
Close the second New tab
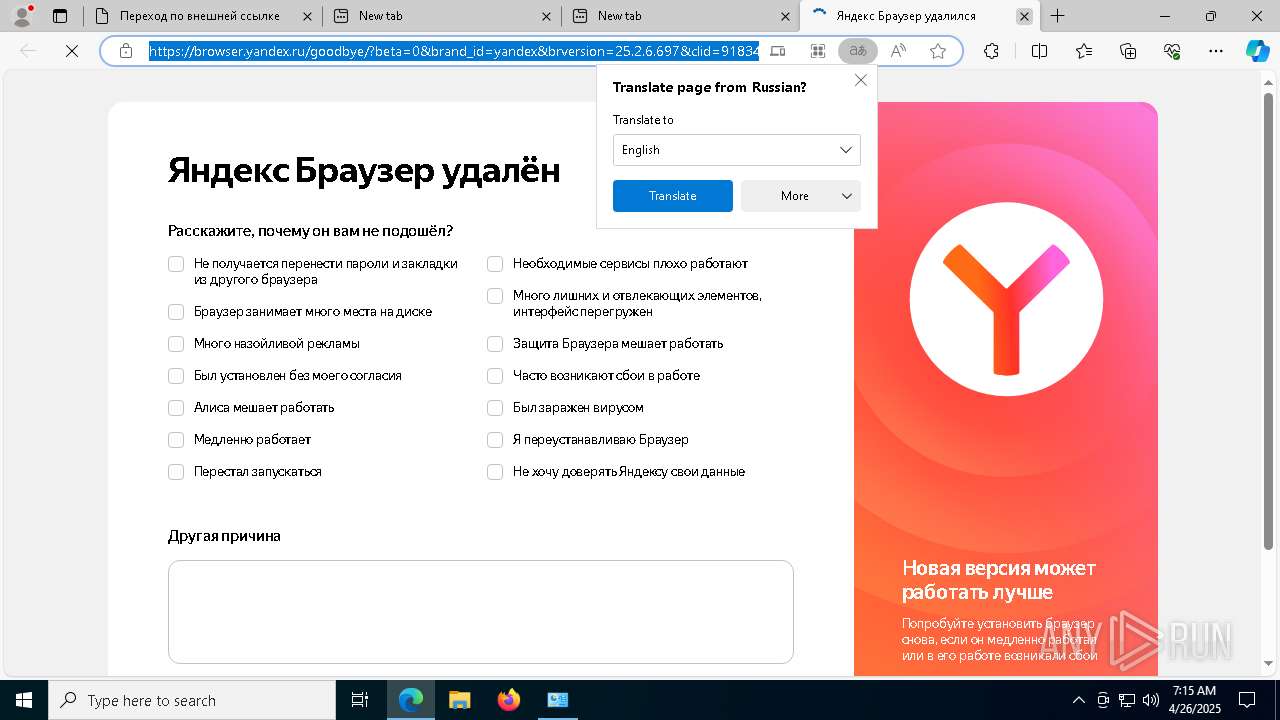pyautogui.click(x=785, y=16)
